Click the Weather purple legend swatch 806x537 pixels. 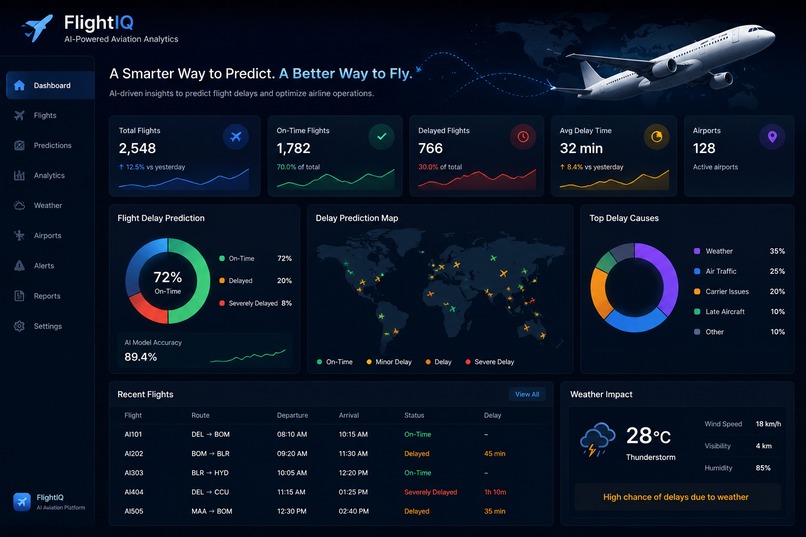pyautogui.click(x=697, y=251)
